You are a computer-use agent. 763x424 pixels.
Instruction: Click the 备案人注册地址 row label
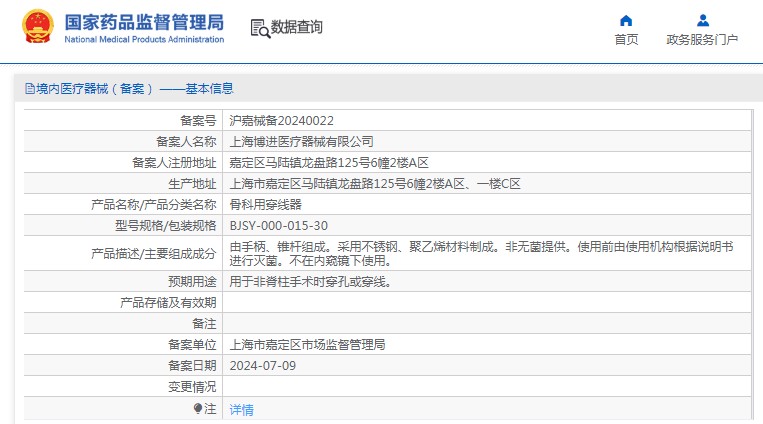[x=174, y=163]
